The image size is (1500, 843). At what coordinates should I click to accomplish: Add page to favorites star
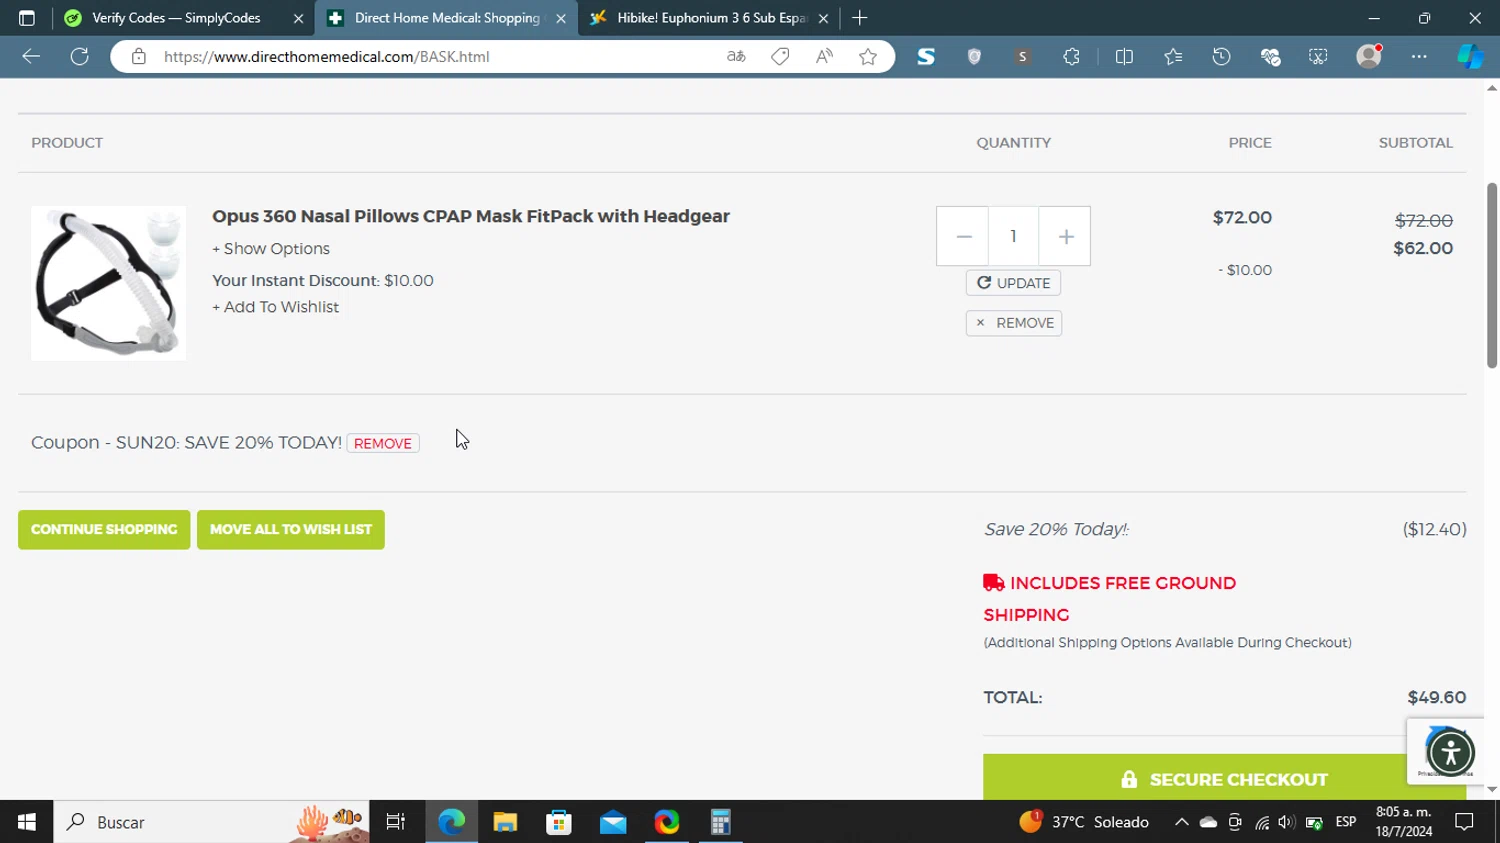coord(868,57)
